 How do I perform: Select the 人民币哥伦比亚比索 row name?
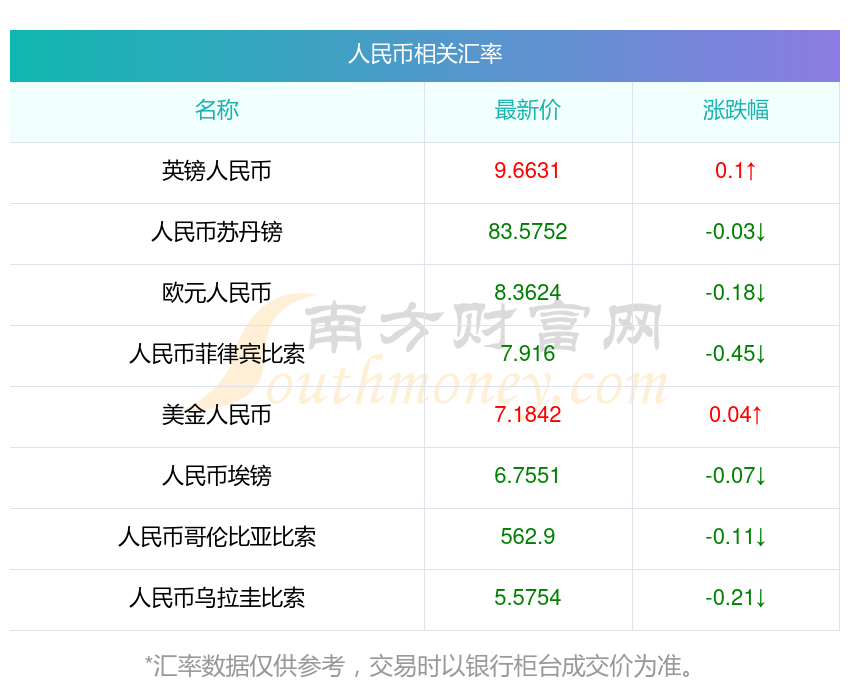[x=217, y=537]
